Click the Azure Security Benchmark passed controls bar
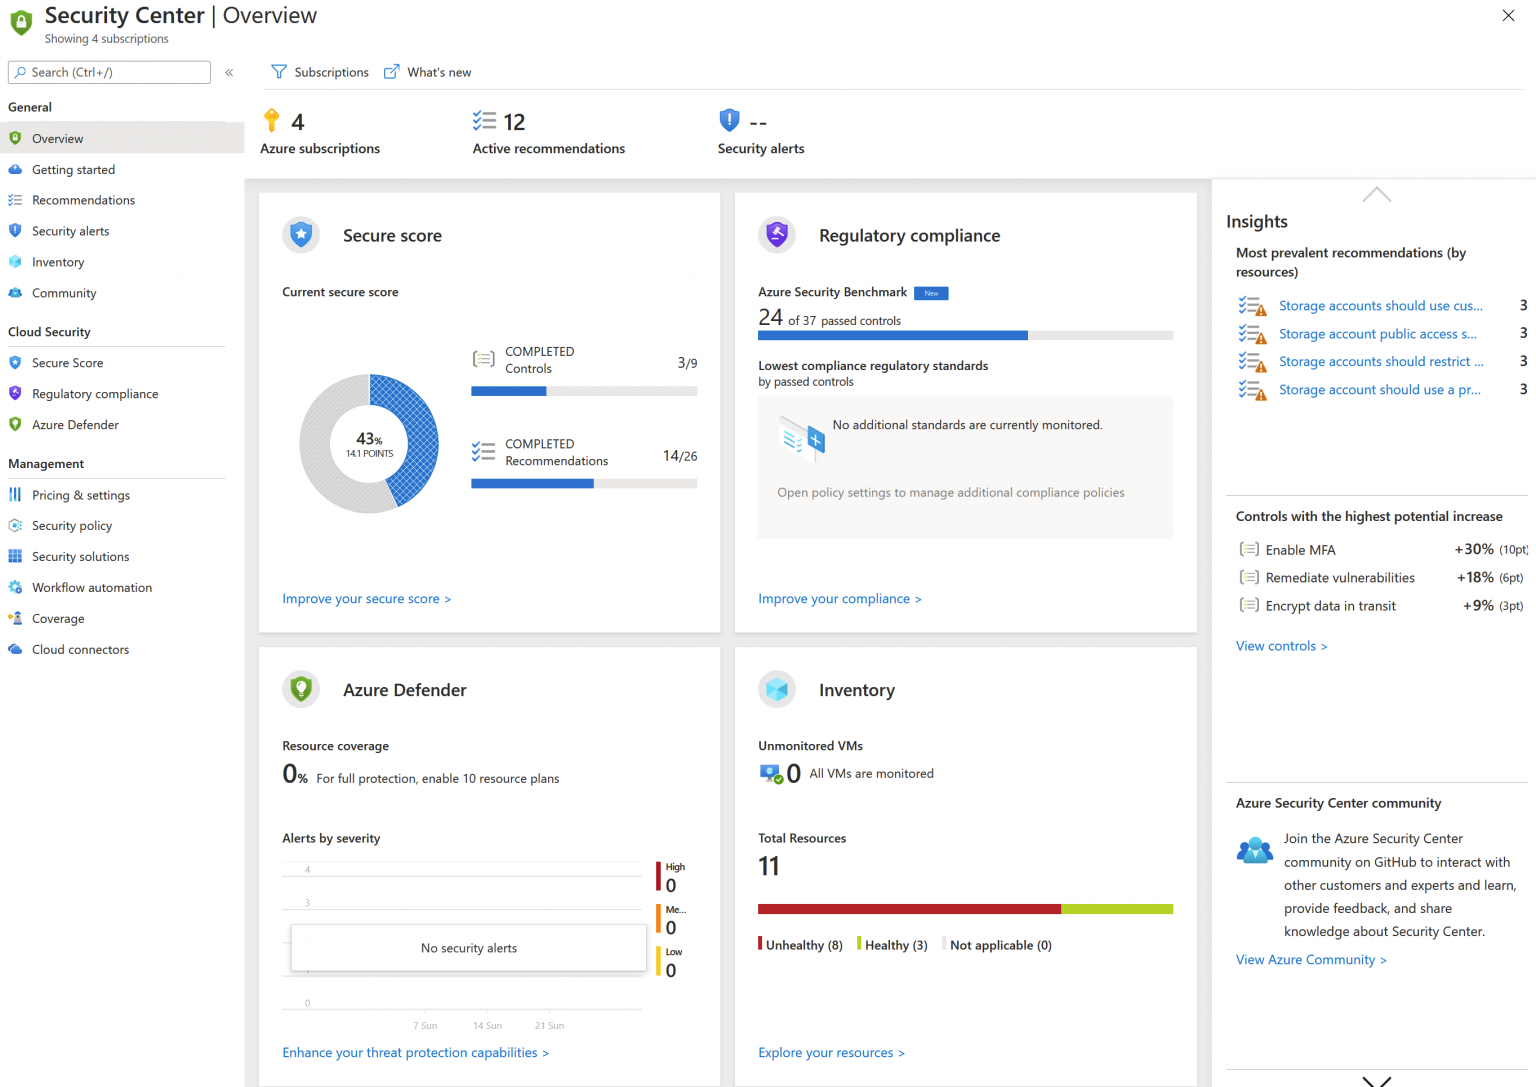Viewport: 1536px width, 1087px height. 965,336
